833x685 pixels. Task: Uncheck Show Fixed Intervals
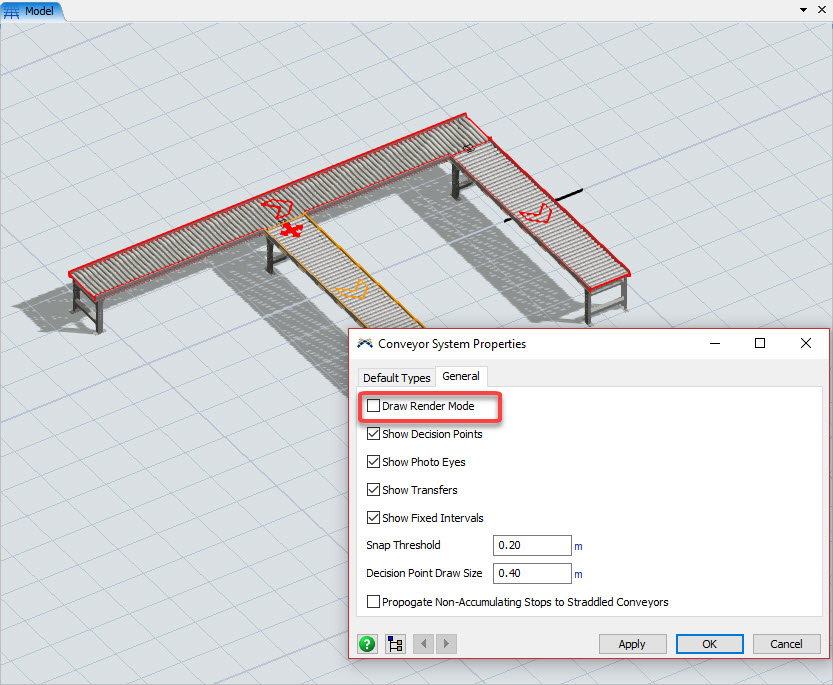(x=374, y=518)
